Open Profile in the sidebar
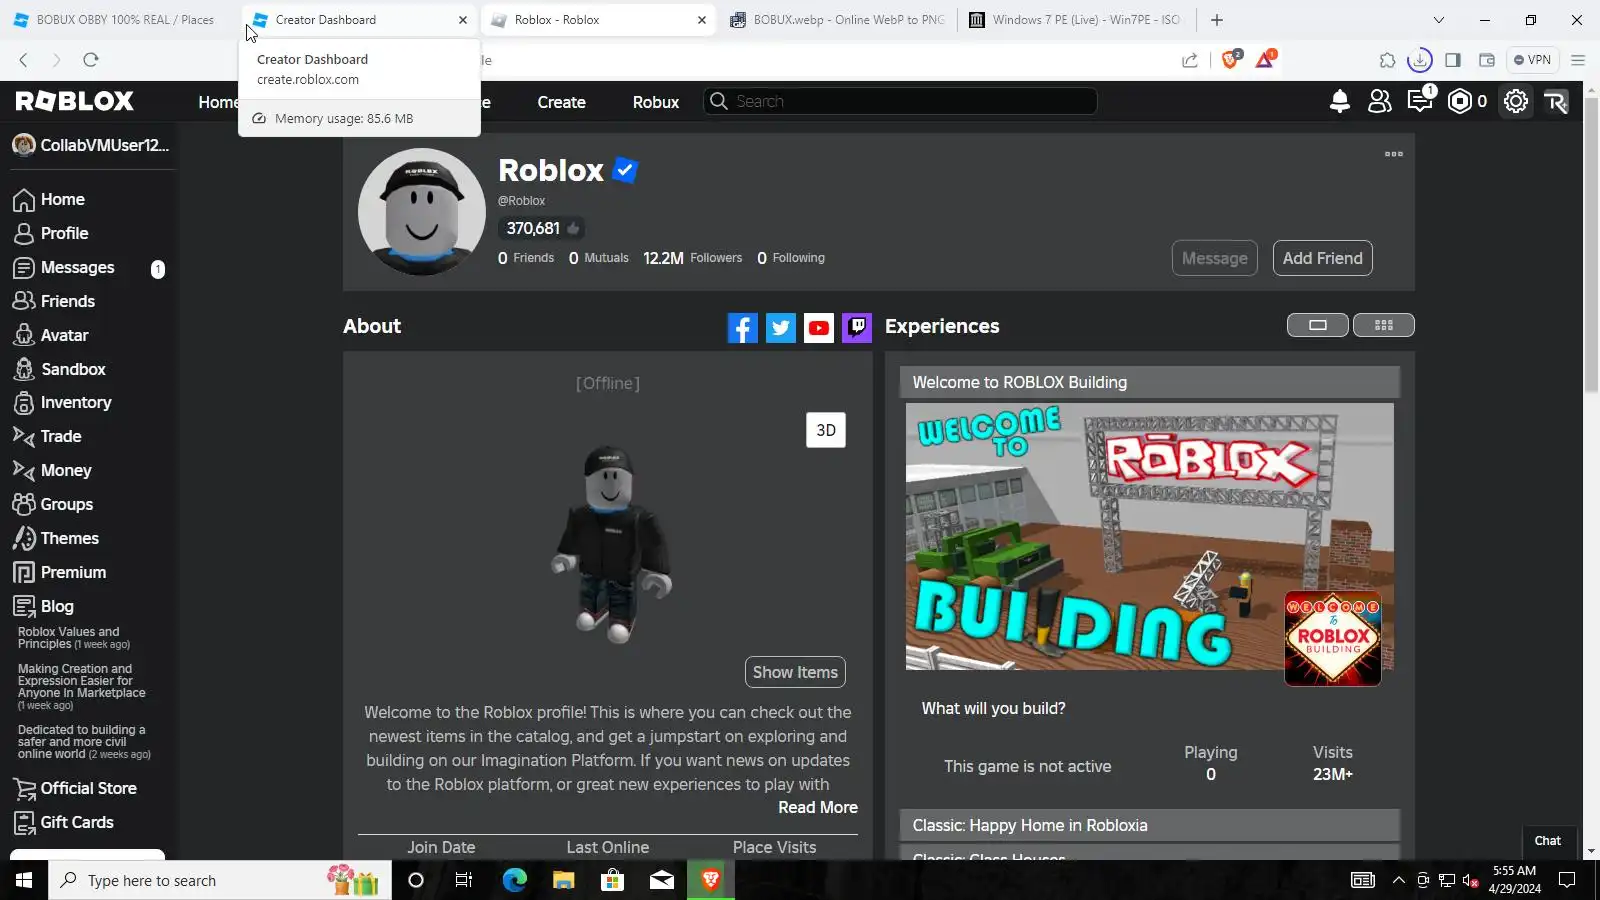The height and width of the screenshot is (900, 1600). click(x=52, y=234)
